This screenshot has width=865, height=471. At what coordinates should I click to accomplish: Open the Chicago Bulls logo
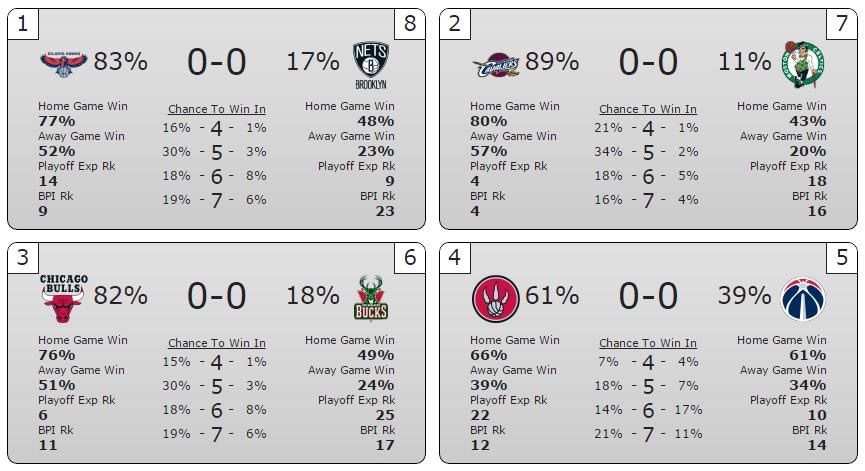point(63,298)
